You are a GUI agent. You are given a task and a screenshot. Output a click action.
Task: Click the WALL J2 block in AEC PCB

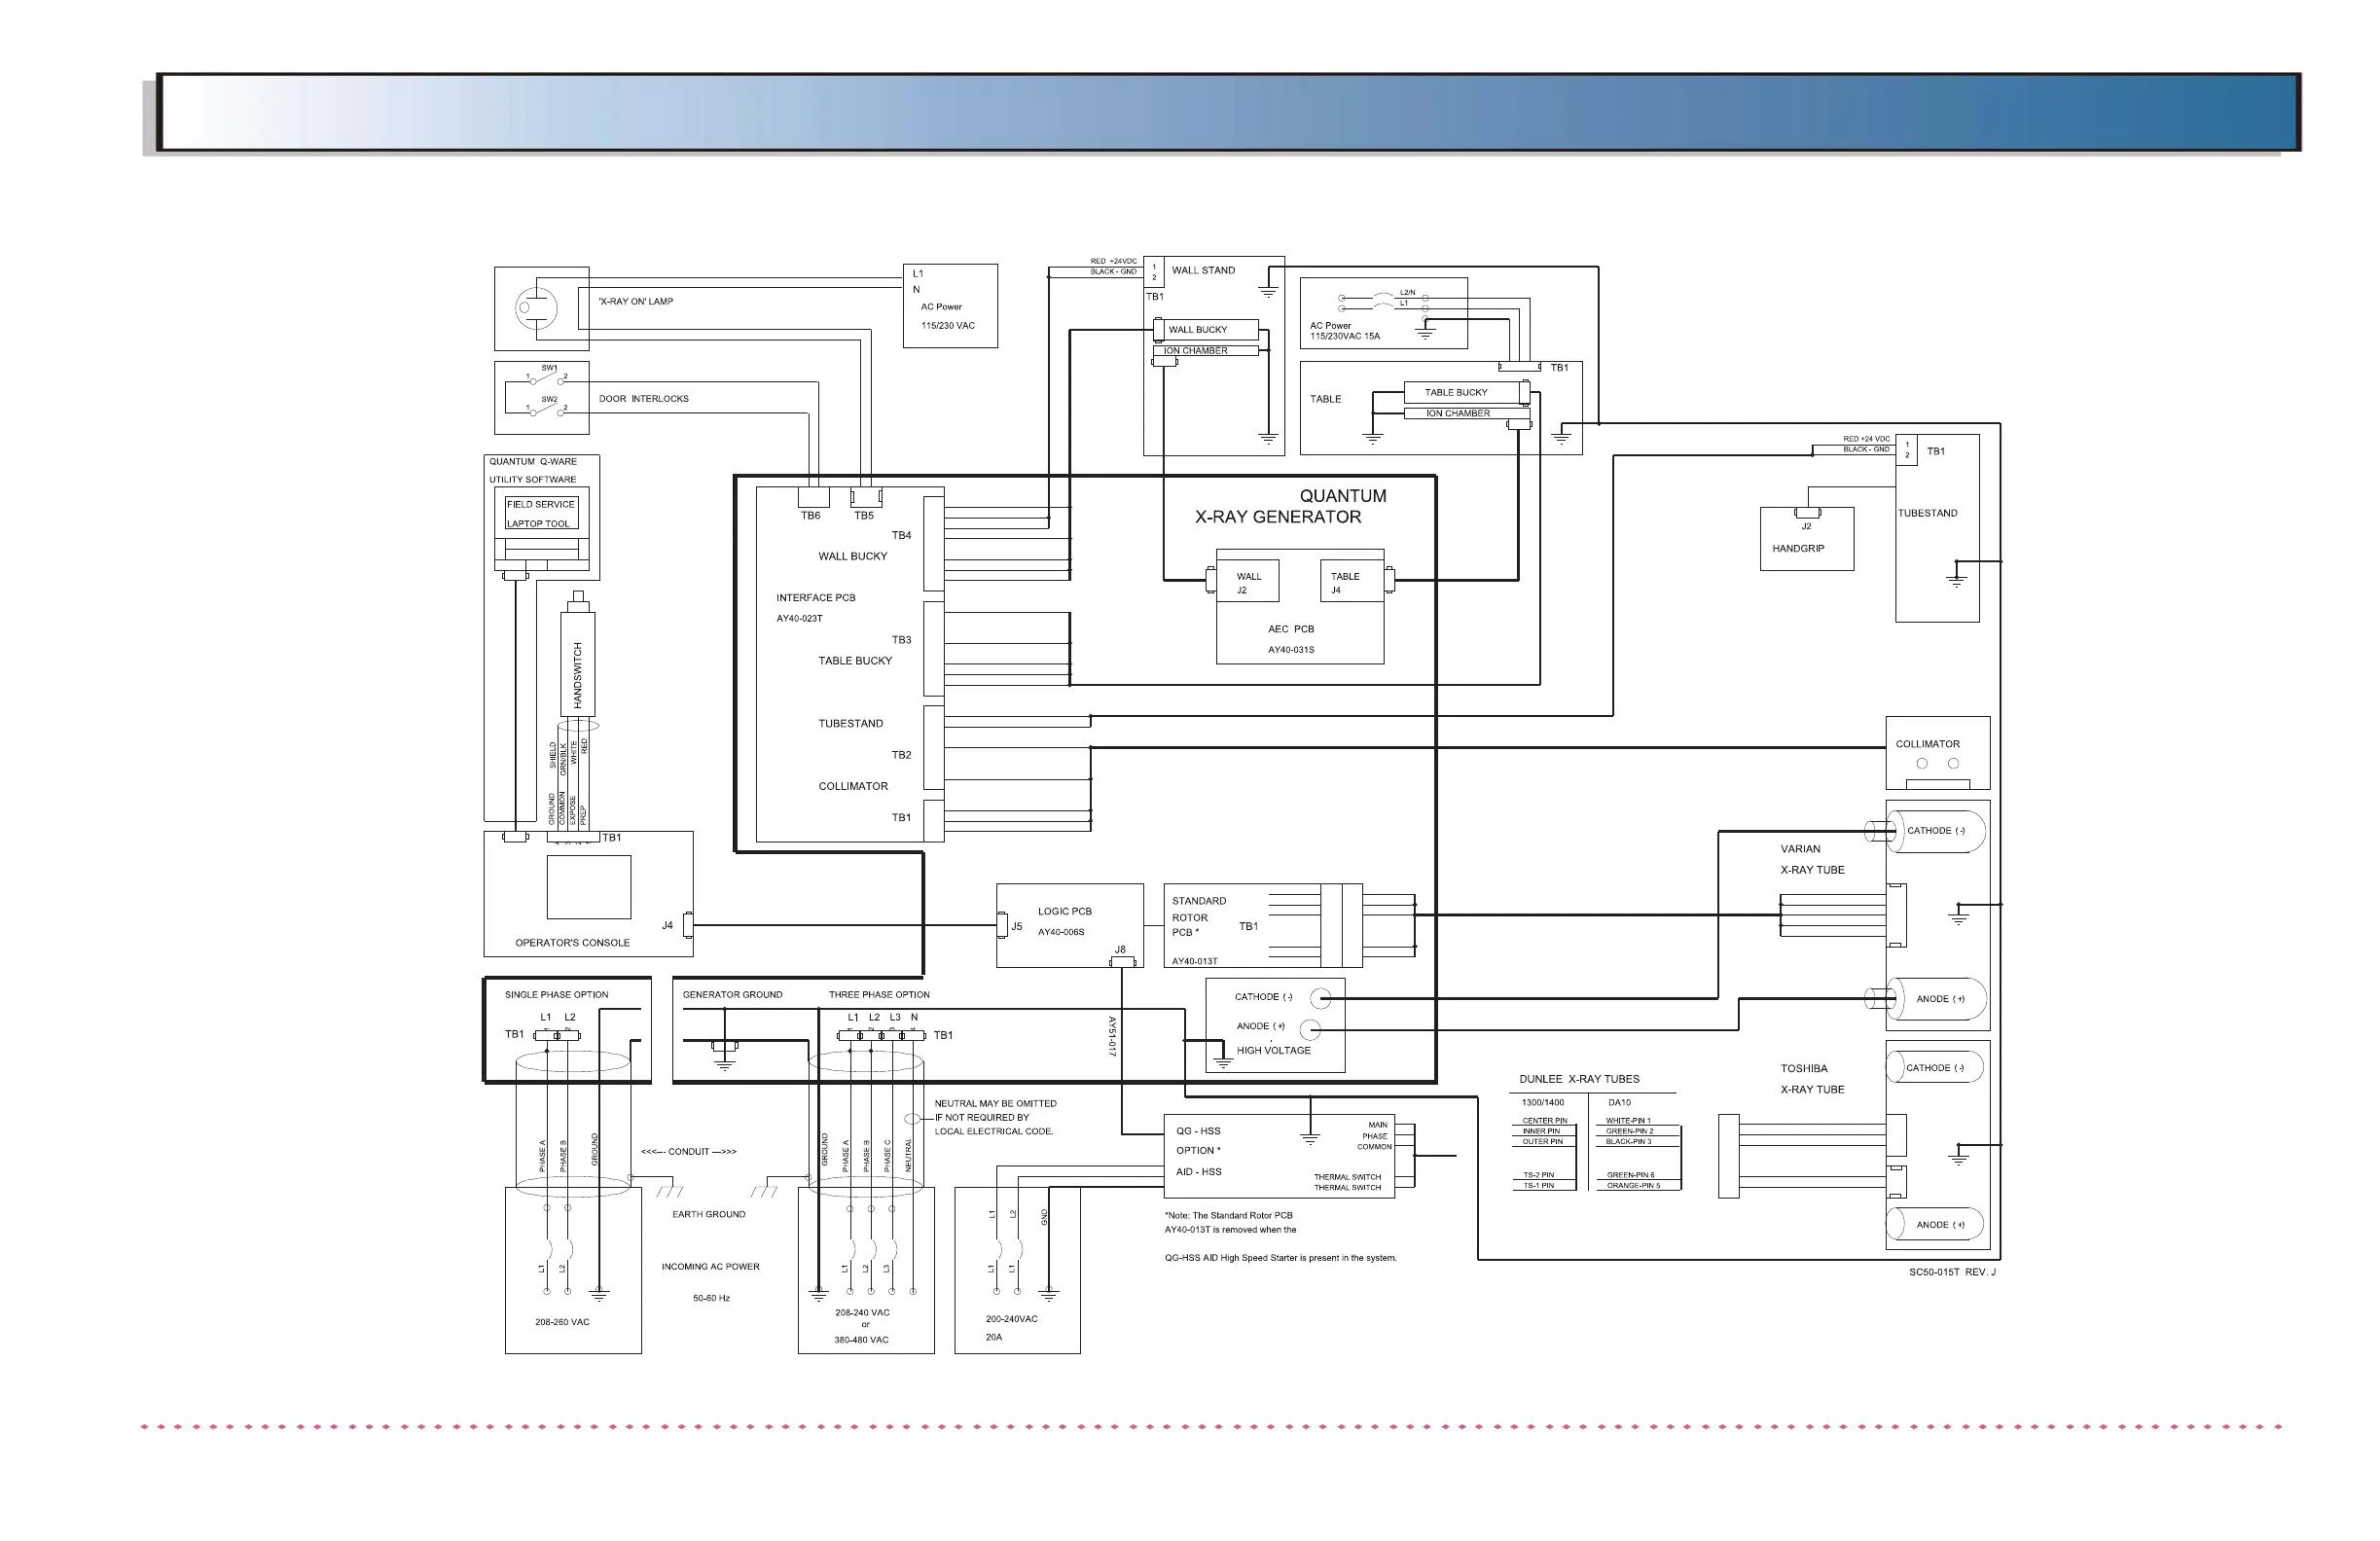(1248, 582)
